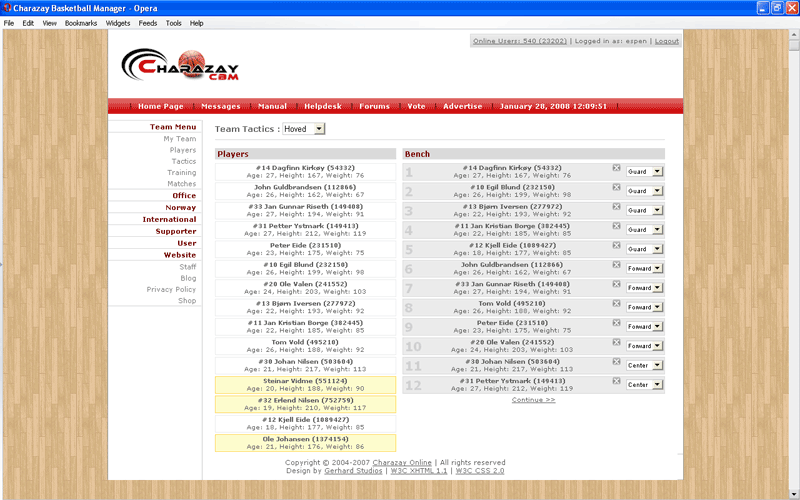Open Training in the Team Menu sidebar
The height and width of the screenshot is (500, 800).
pos(181,173)
